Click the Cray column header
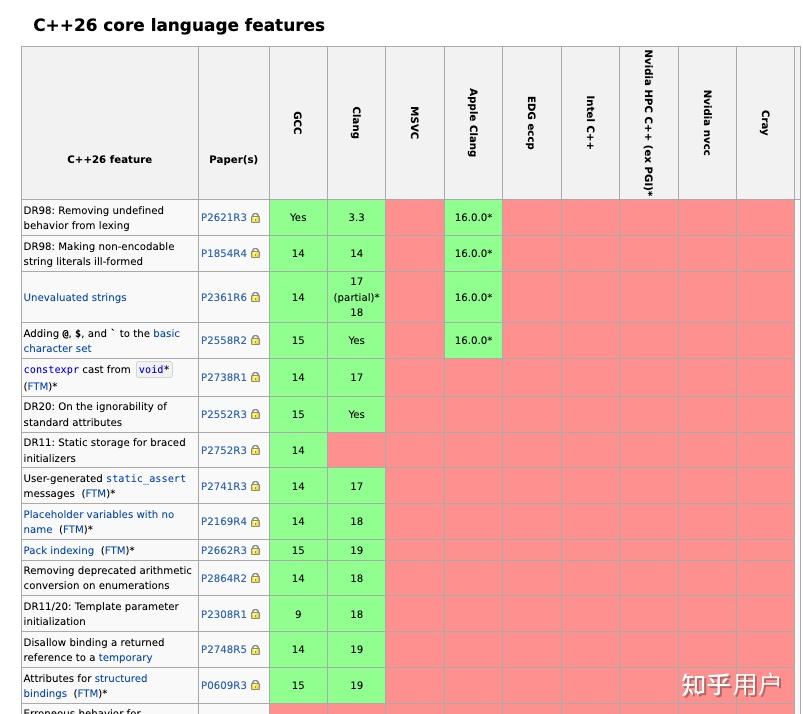Image resolution: width=803 pixels, height=714 pixels. click(x=766, y=123)
